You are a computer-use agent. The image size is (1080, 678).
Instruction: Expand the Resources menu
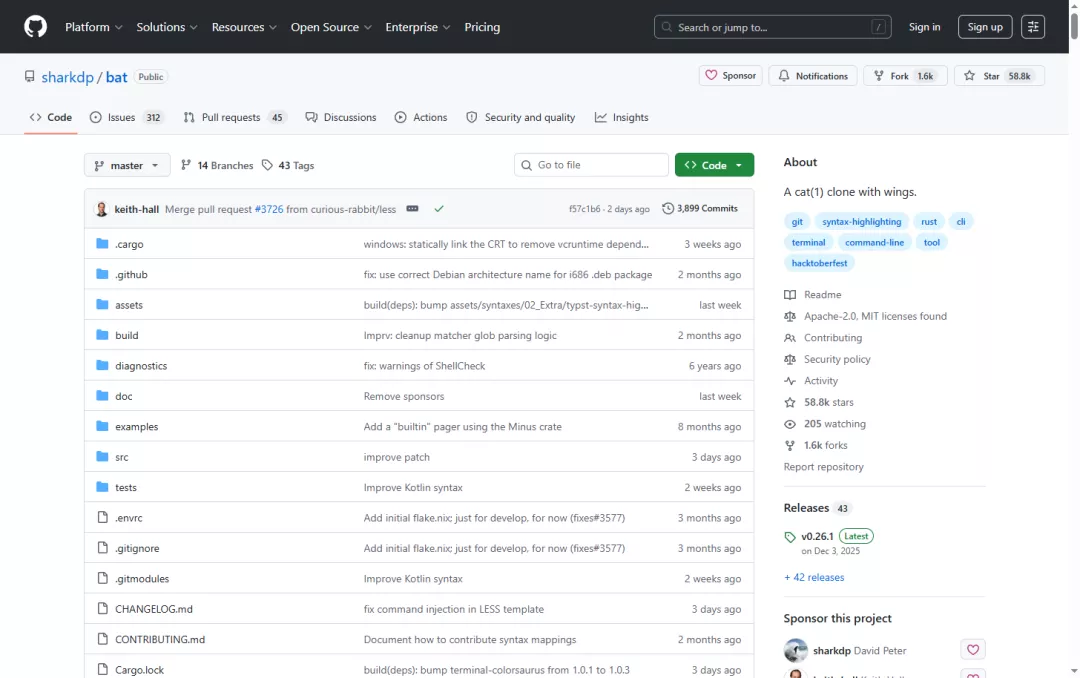pyautogui.click(x=244, y=27)
